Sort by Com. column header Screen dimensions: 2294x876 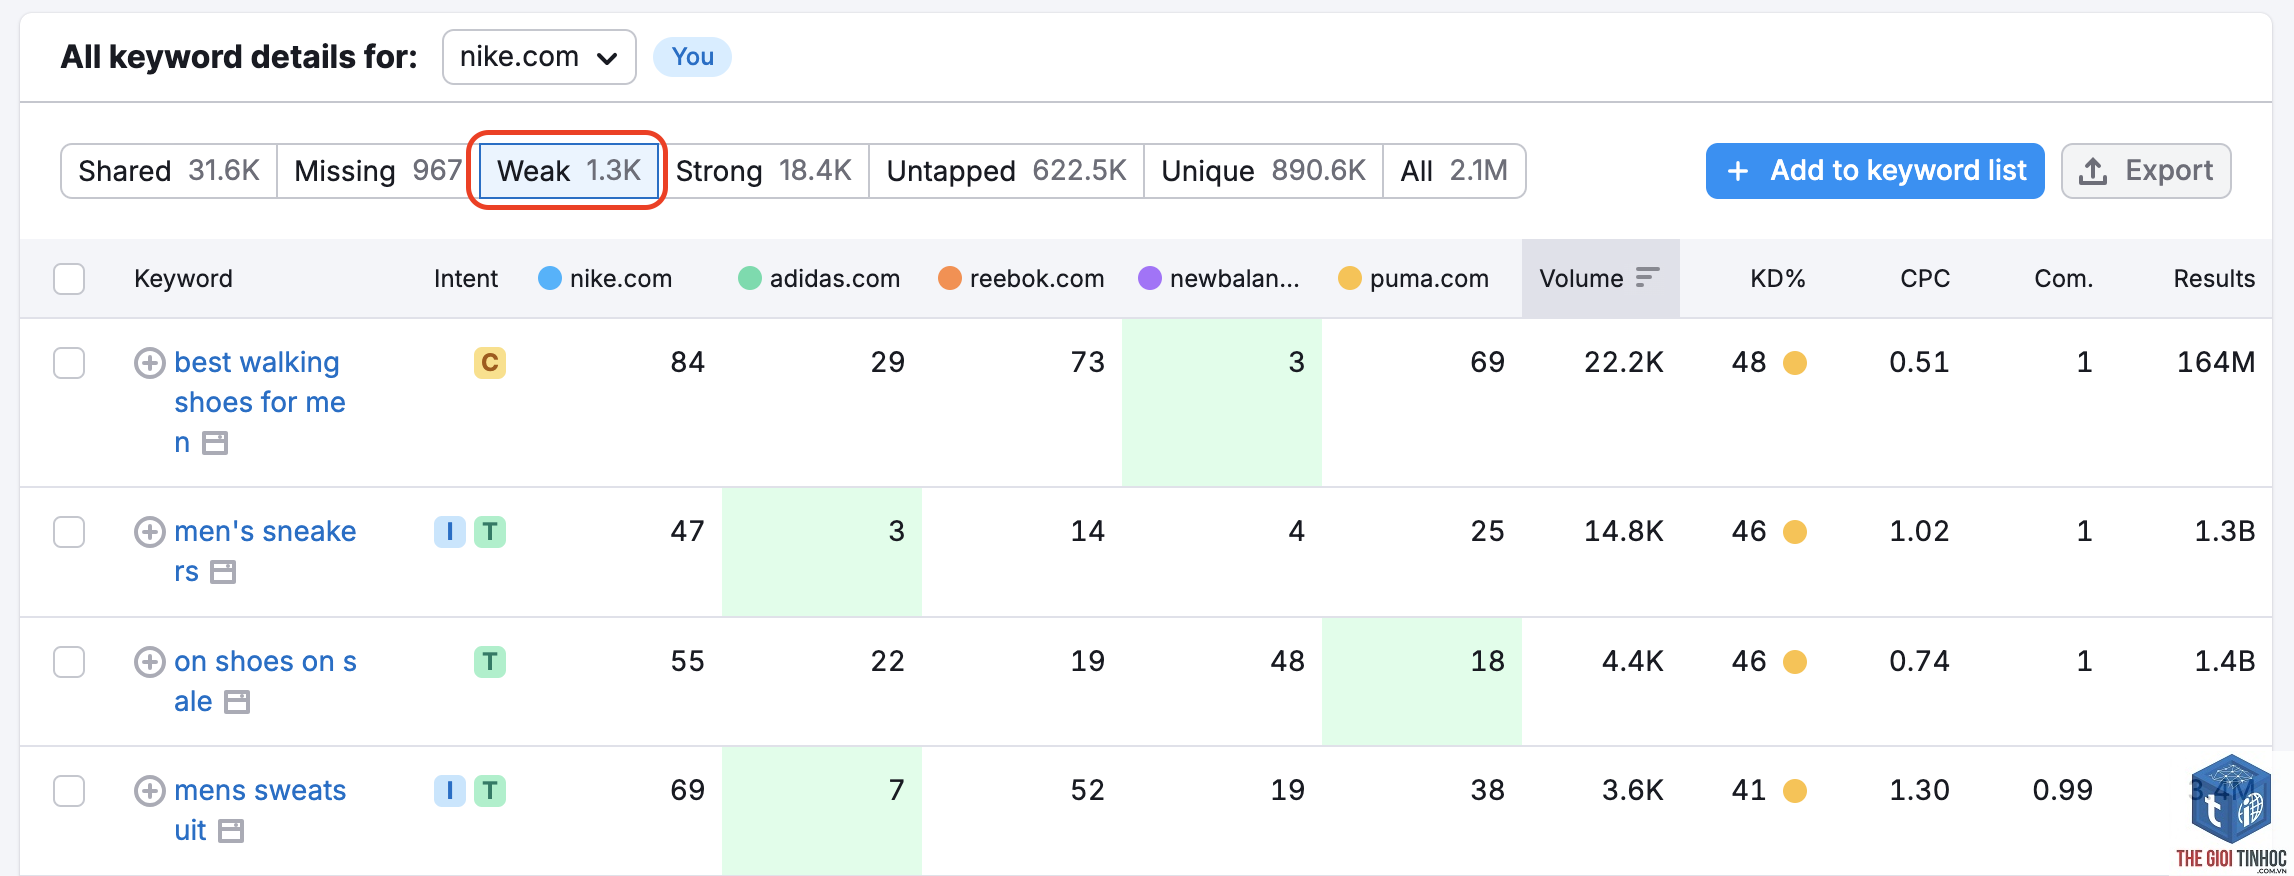[2063, 278]
